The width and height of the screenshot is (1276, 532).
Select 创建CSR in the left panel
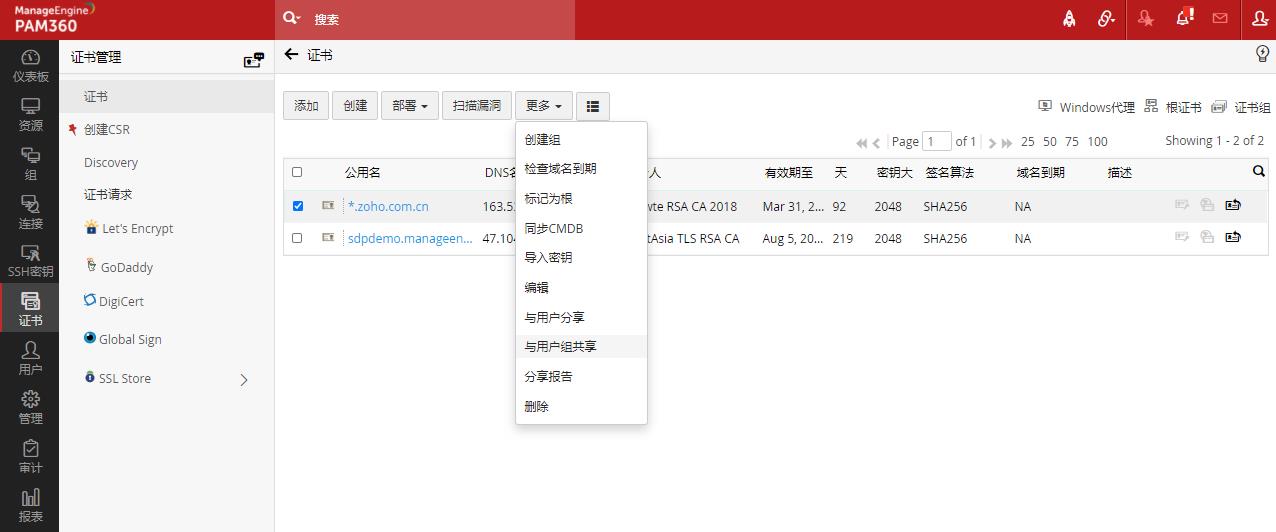pos(106,130)
